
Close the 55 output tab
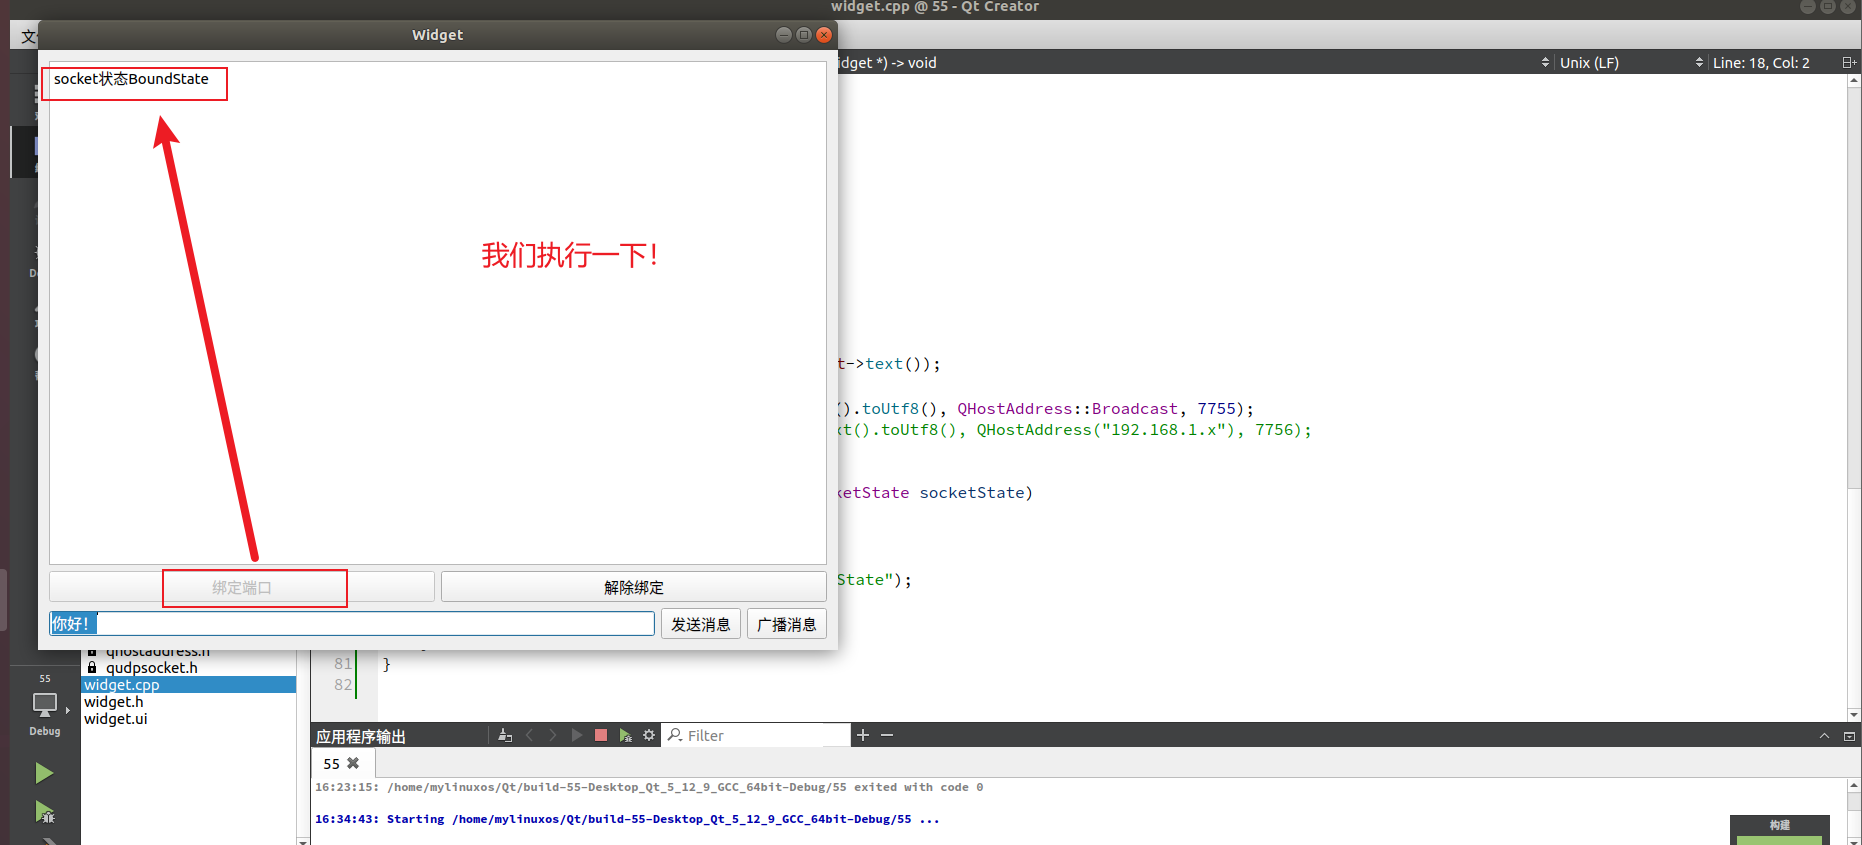(353, 763)
